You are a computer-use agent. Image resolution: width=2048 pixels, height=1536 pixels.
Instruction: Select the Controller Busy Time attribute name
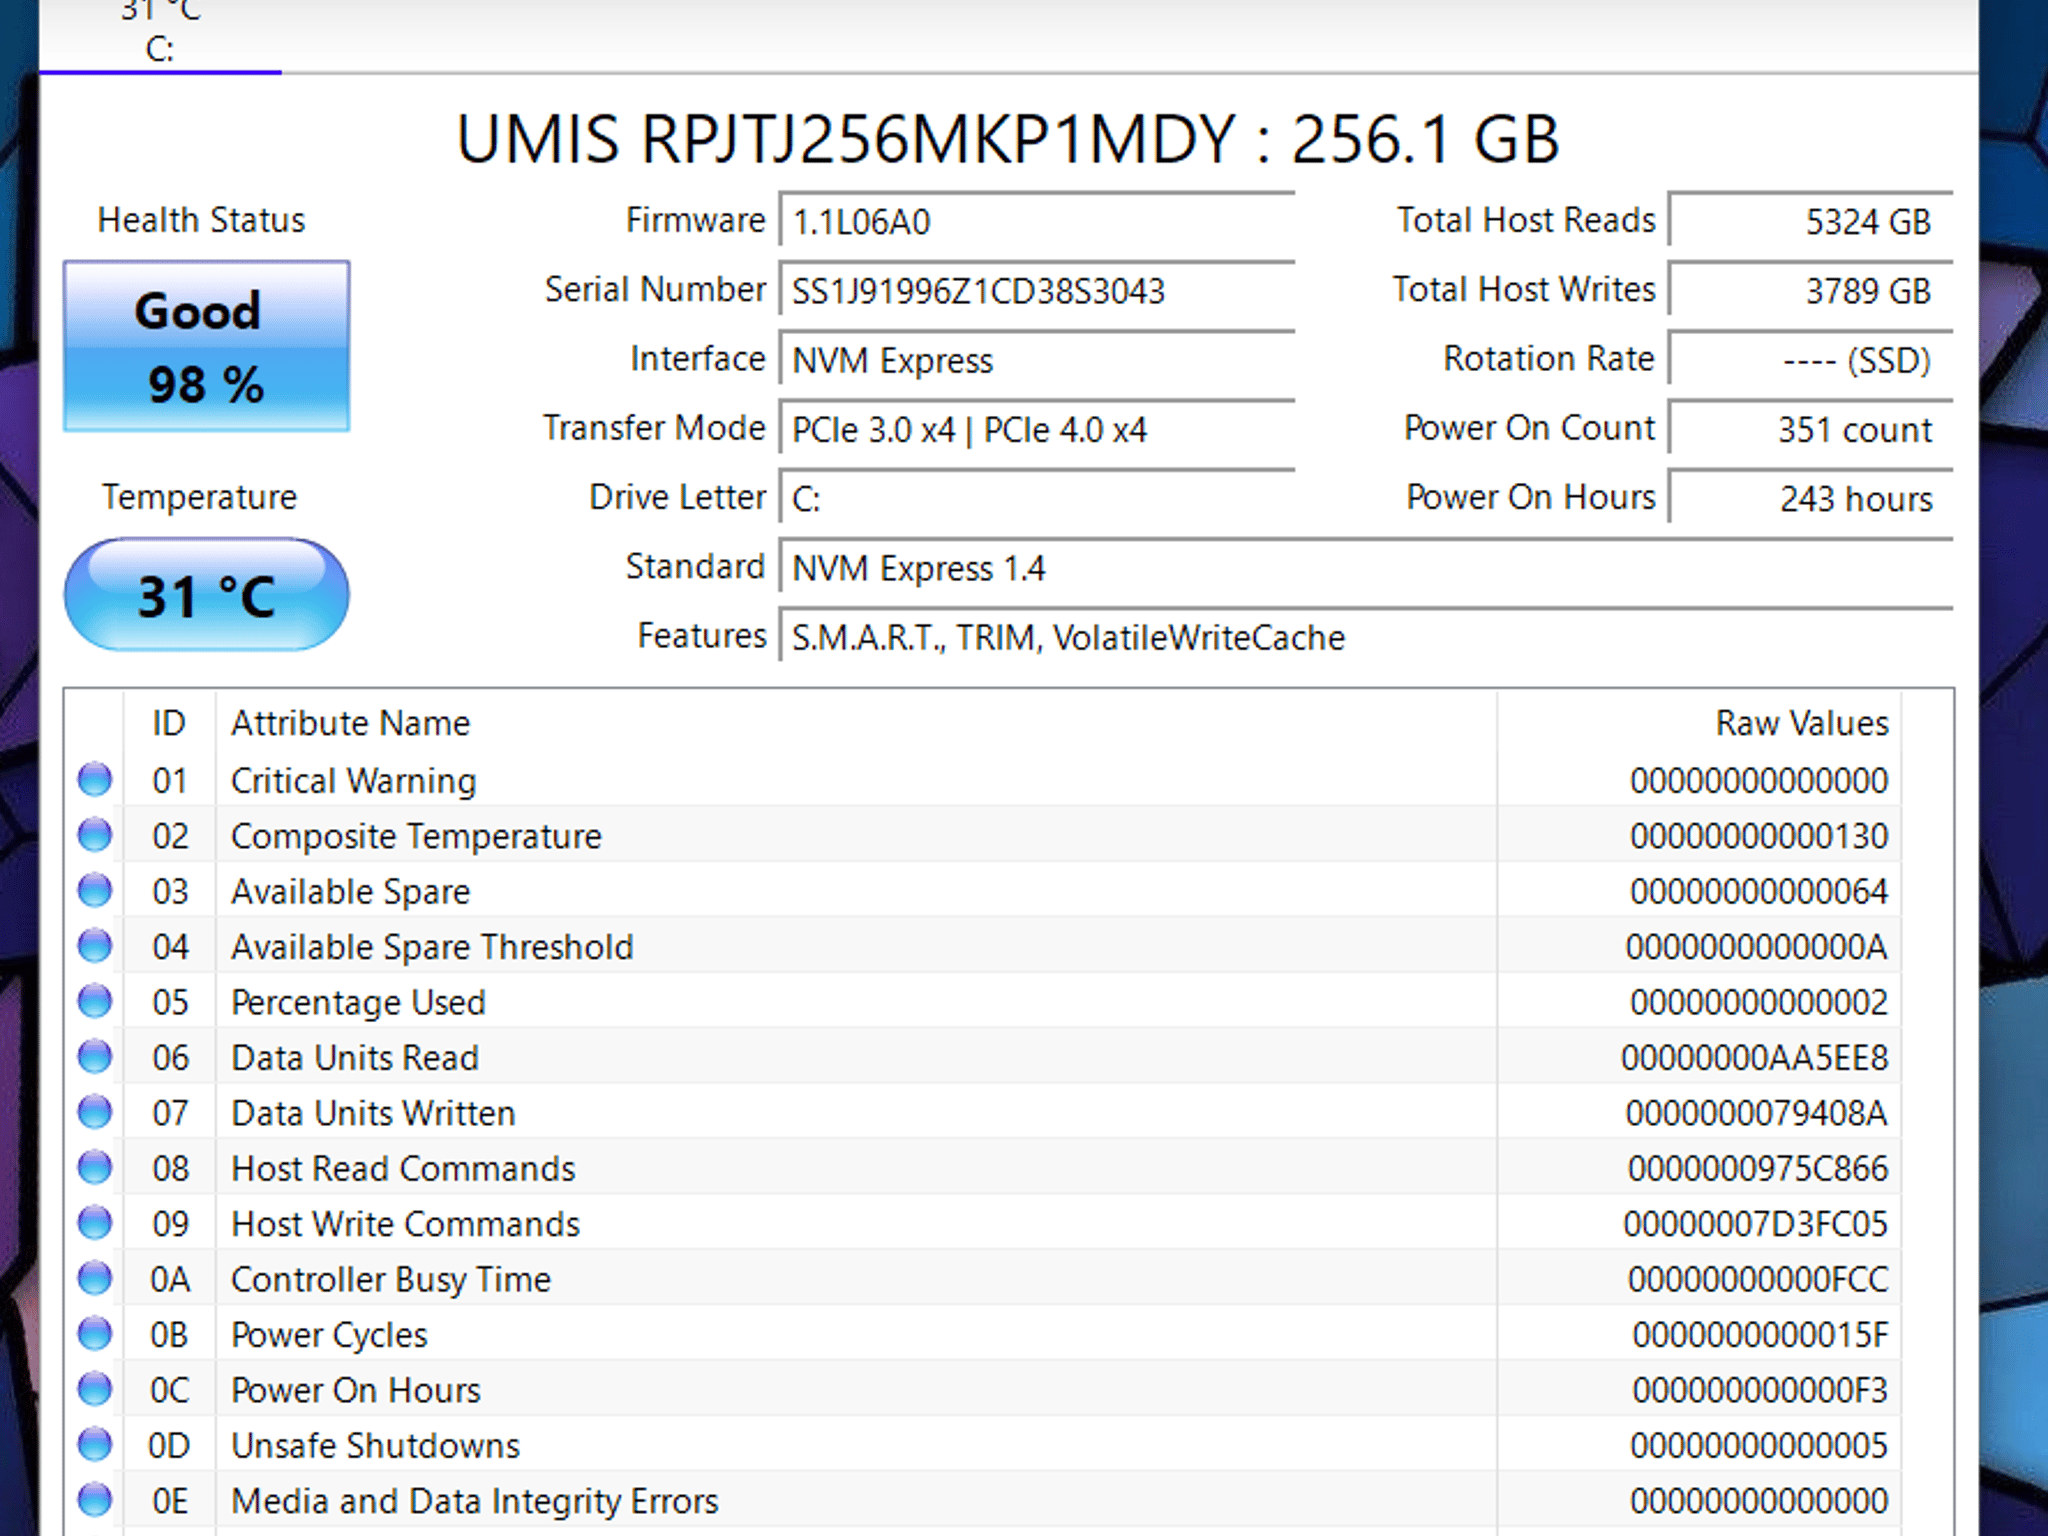[391, 1280]
